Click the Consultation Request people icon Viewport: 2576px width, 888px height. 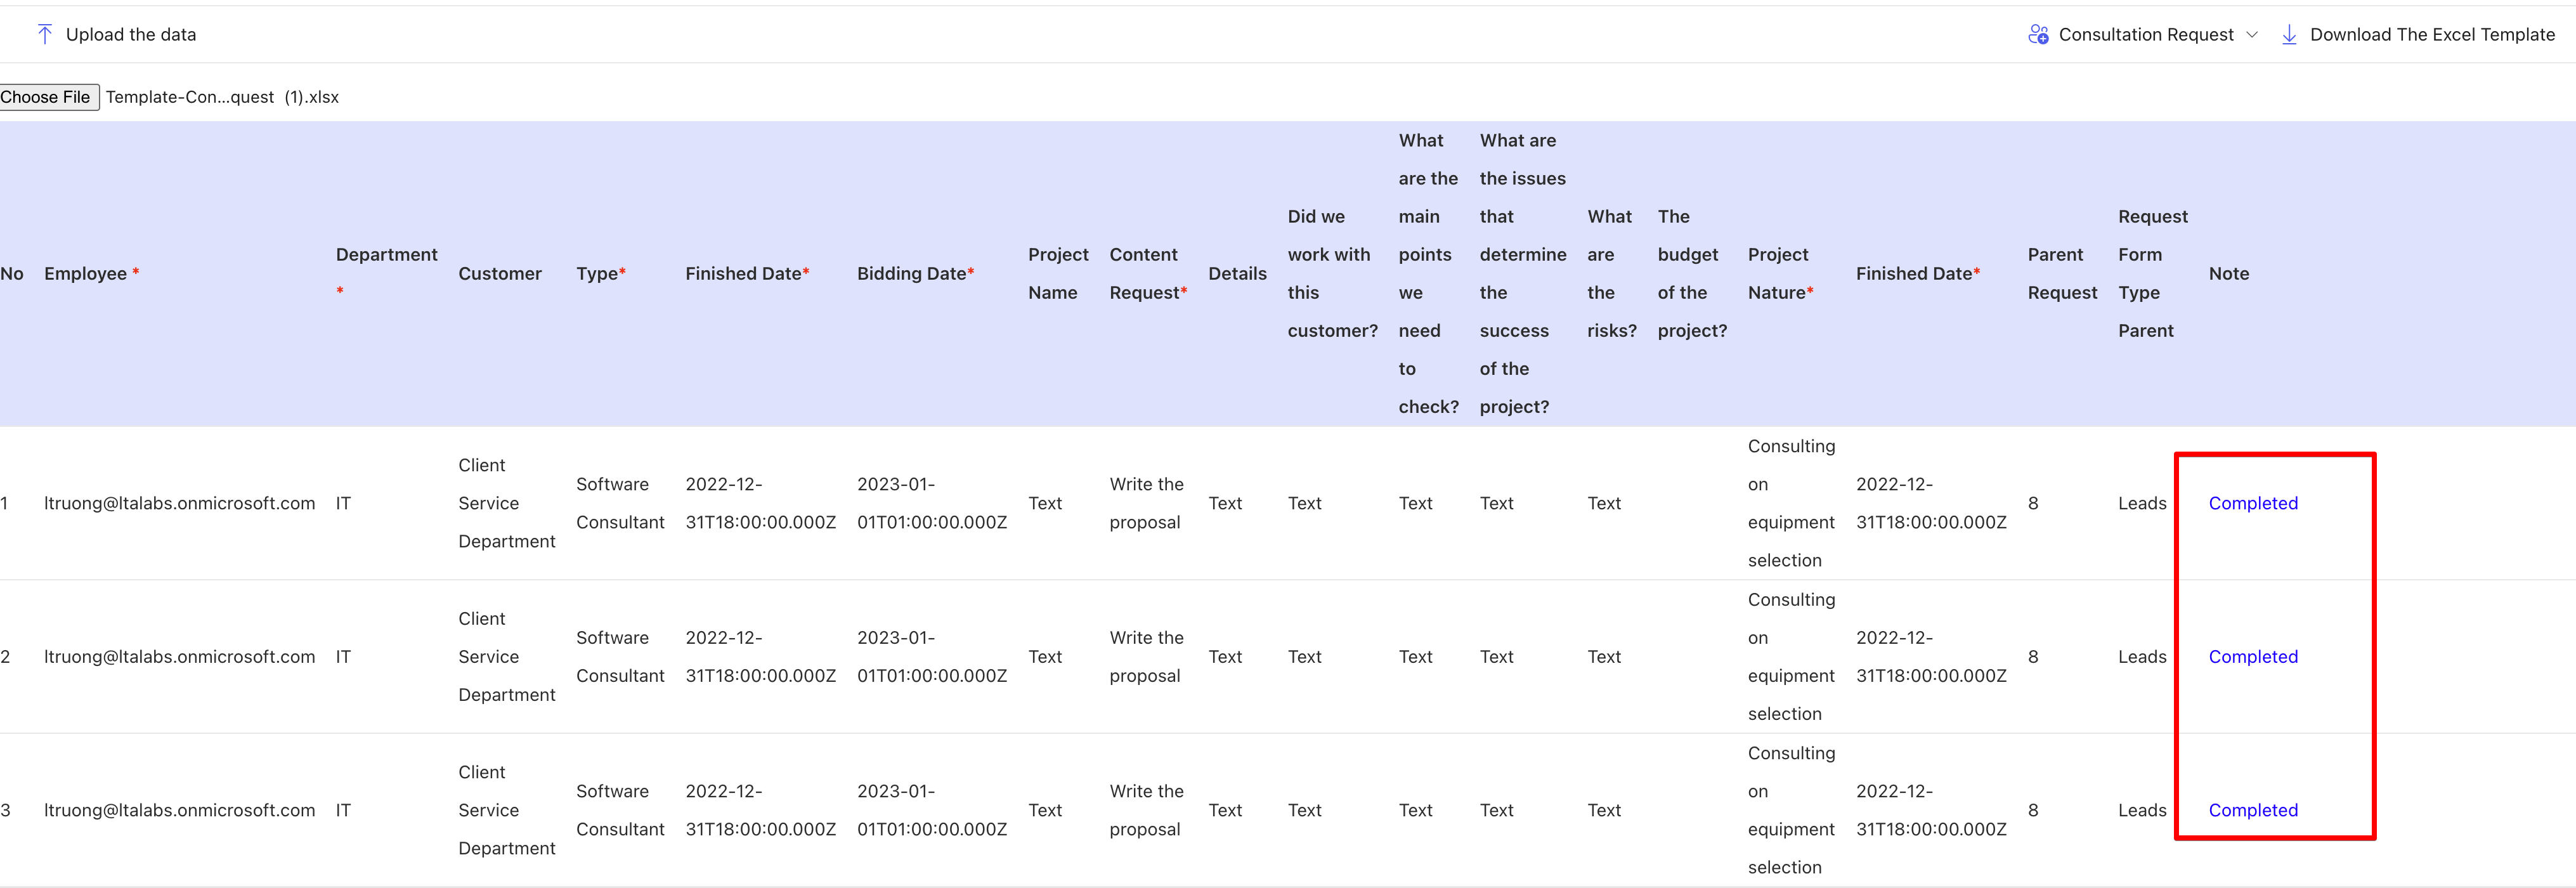coord(2037,35)
